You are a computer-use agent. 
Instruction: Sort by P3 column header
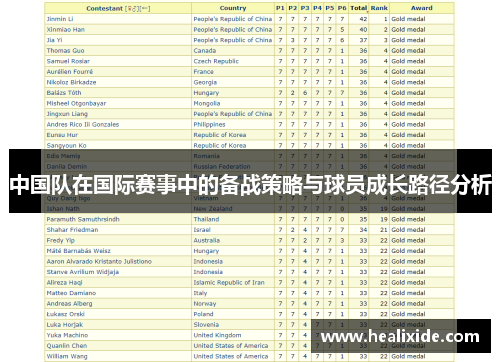[305, 8]
